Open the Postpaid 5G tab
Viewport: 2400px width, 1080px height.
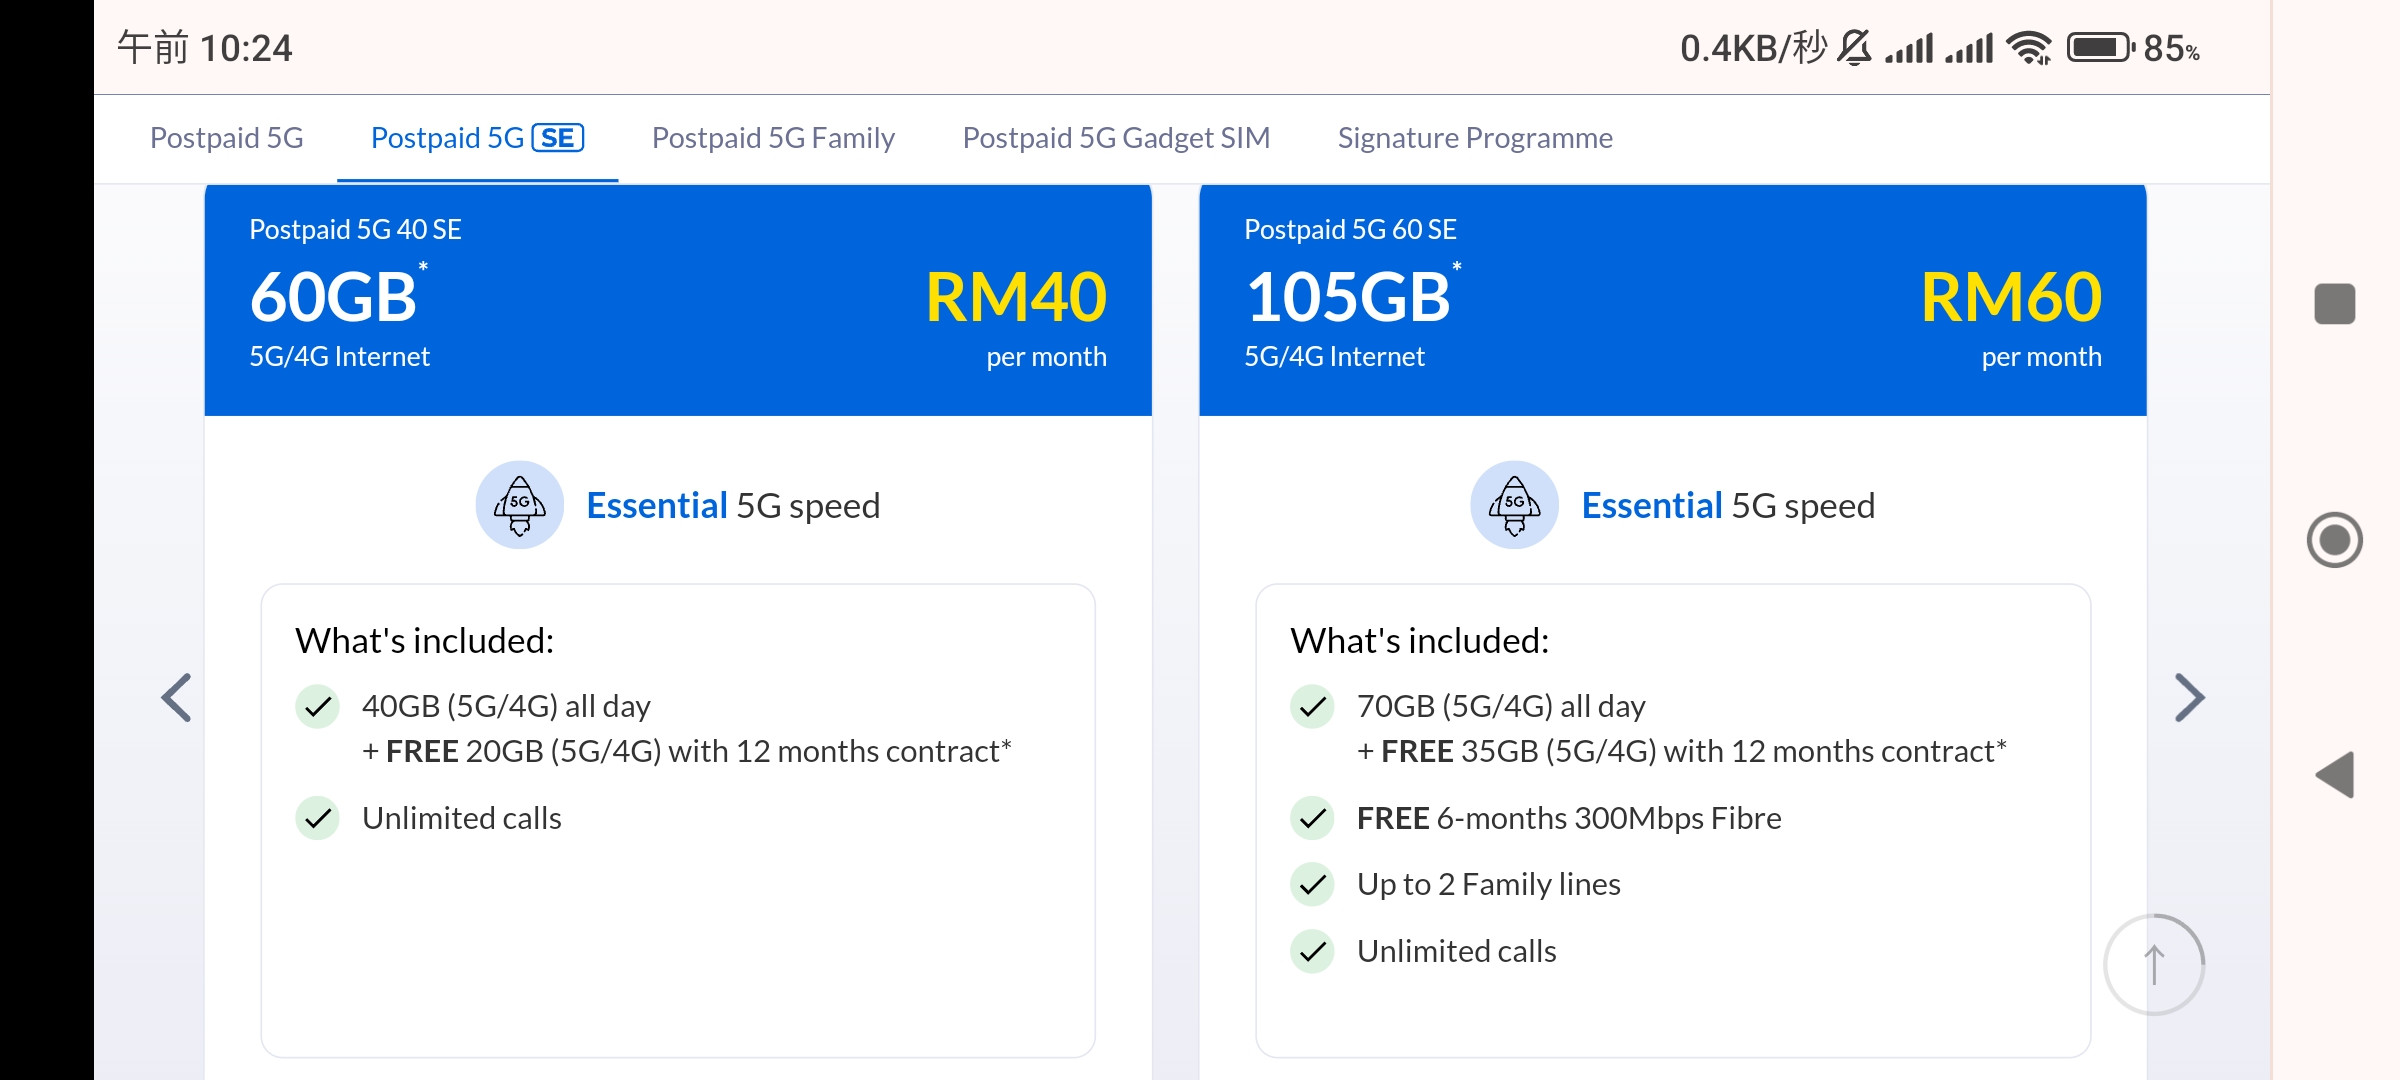[x=227, y=138]
